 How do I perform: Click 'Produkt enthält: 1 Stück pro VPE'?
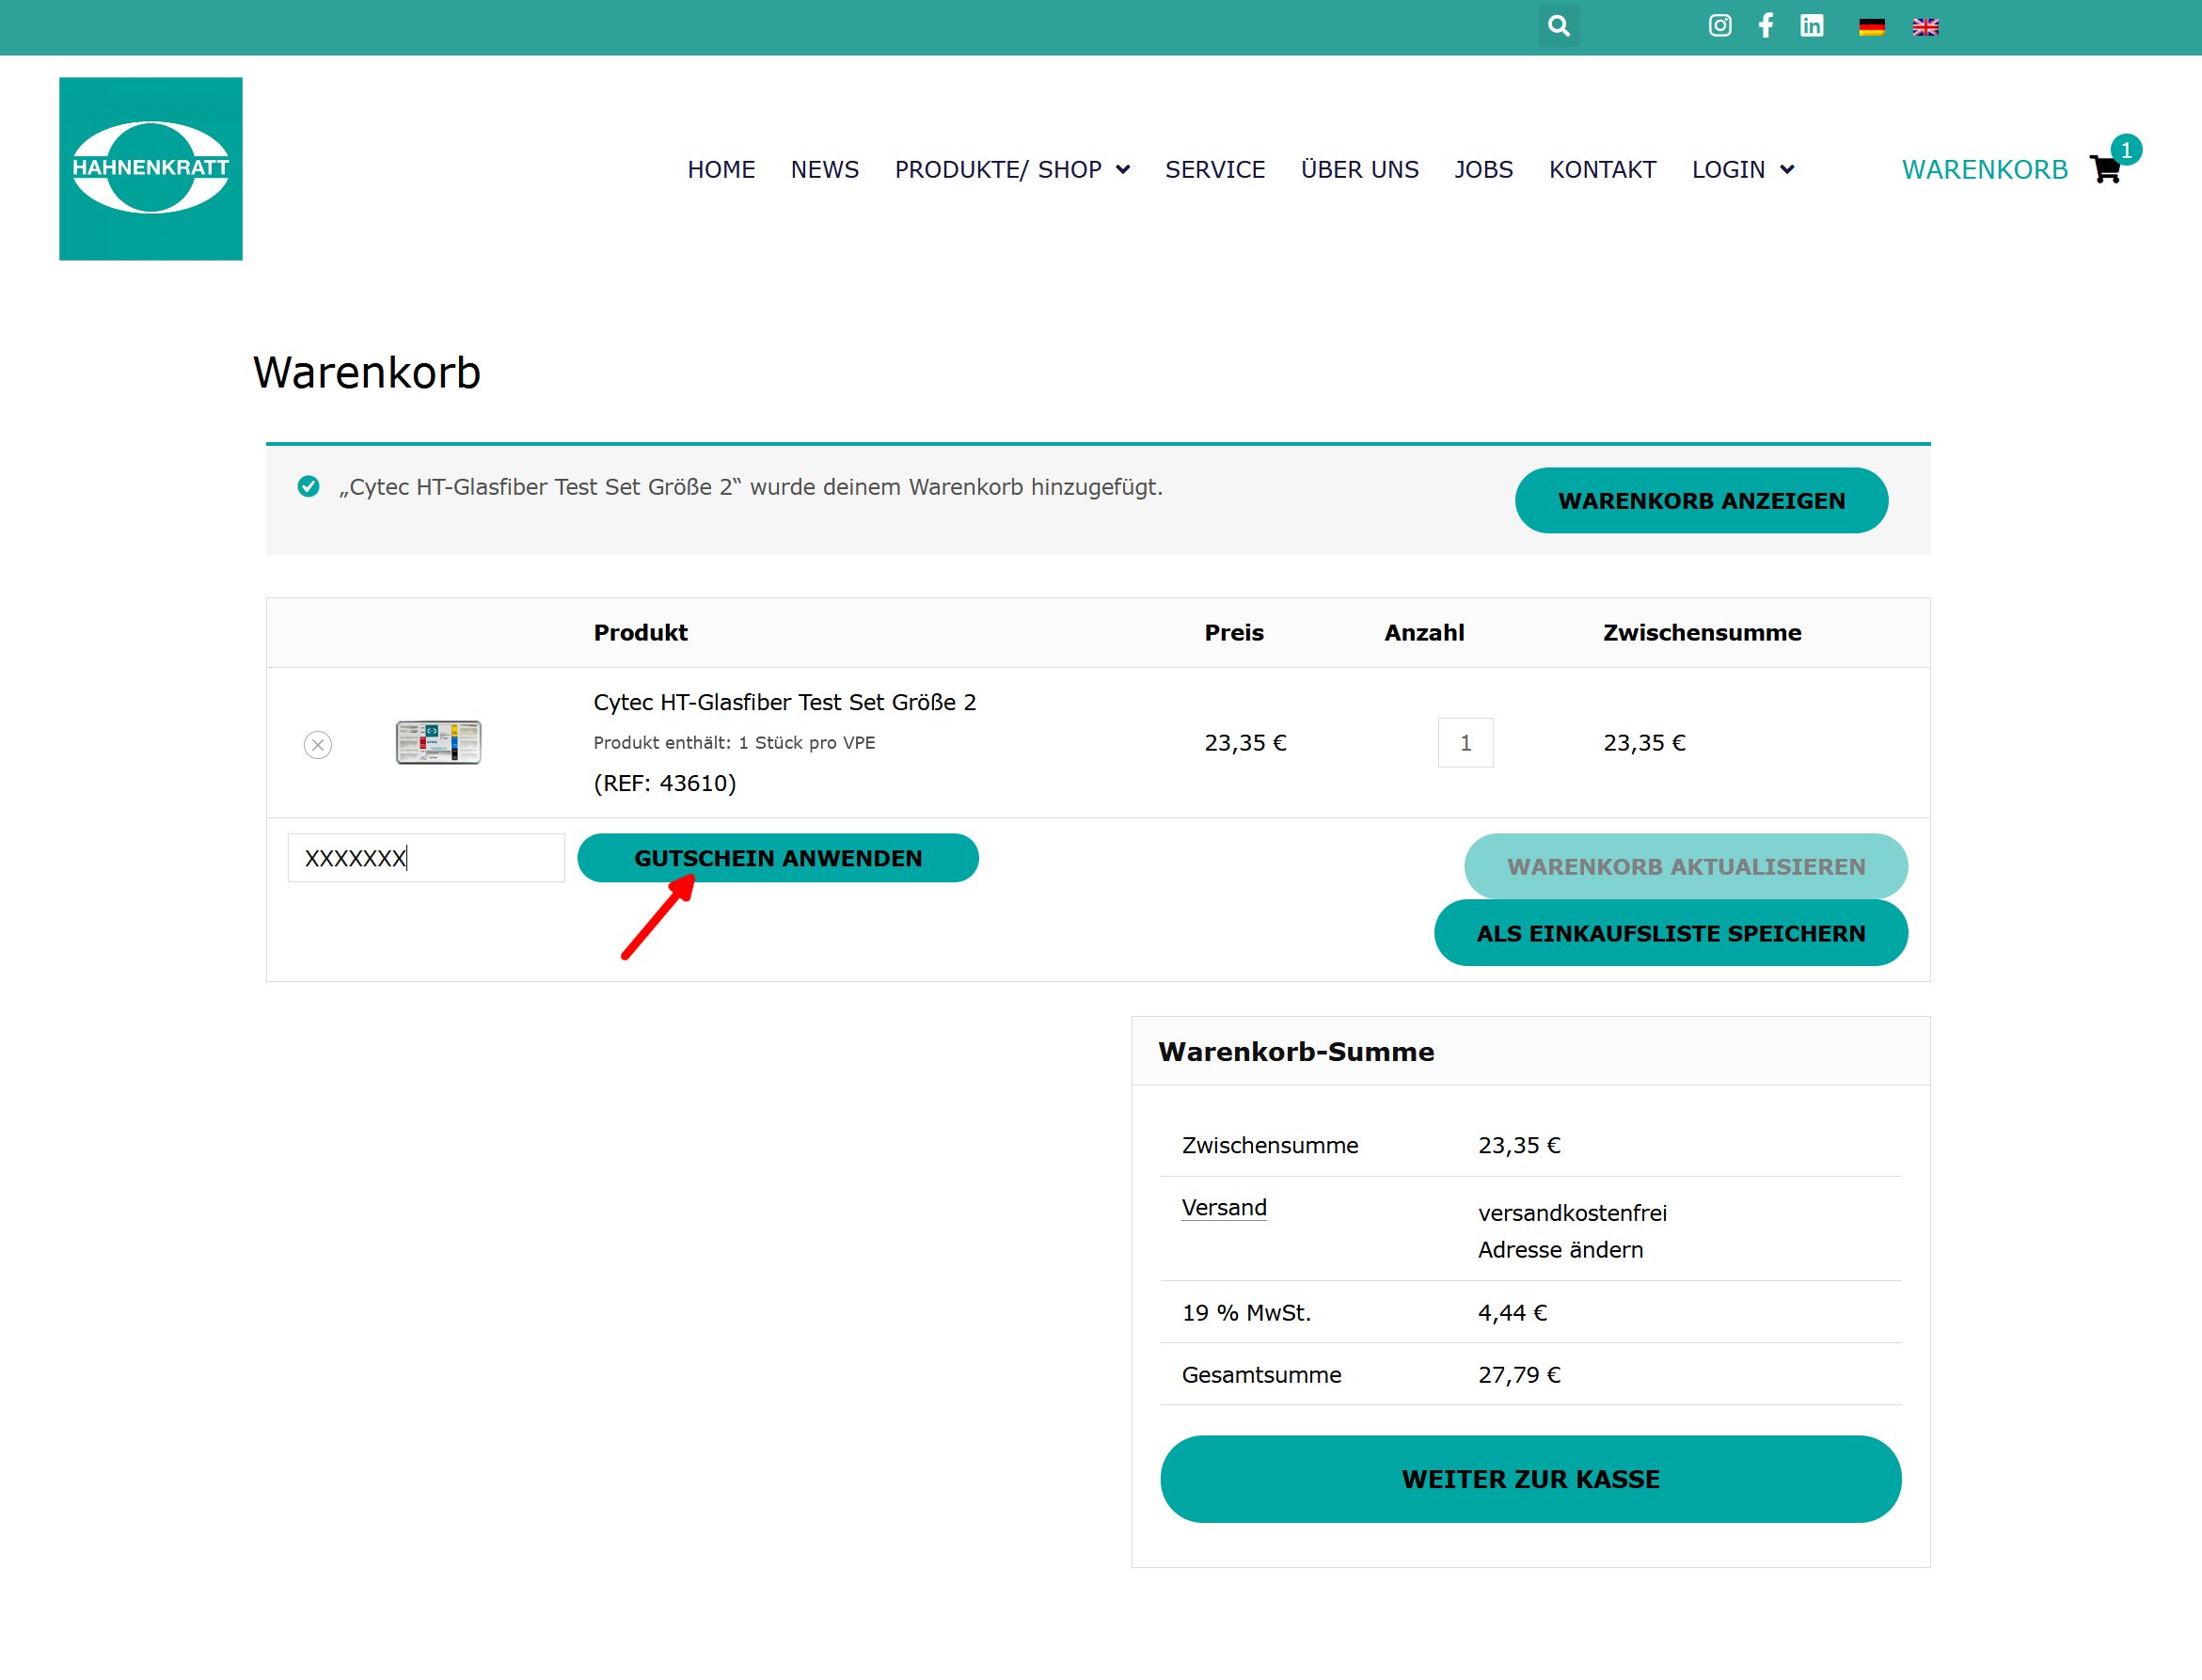click(x=734, y=743)
